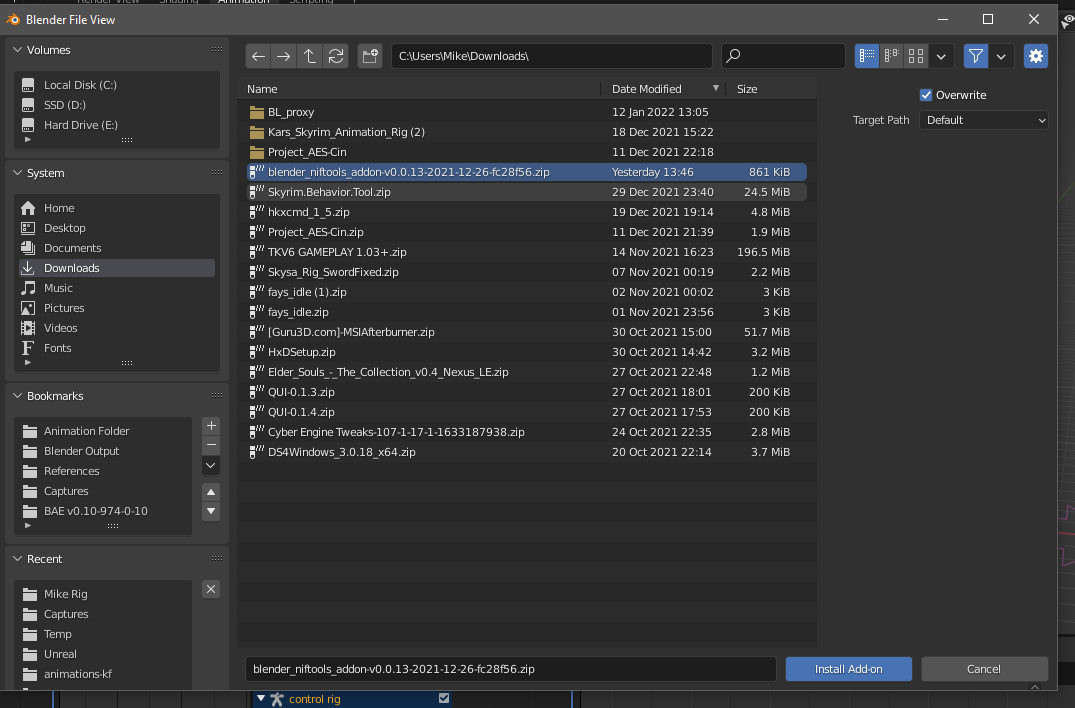Uncheck the Overwrite checkbox
1075x708 pixels.
tap(926, 95)
